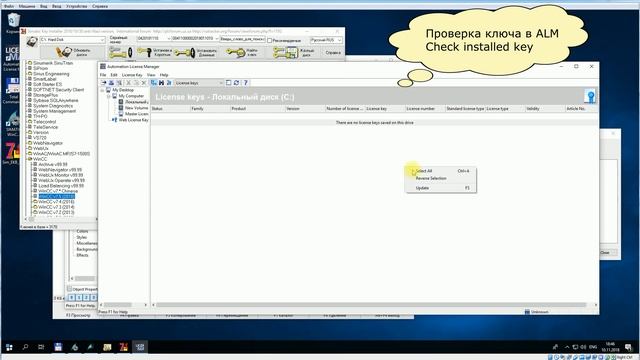The image size is (640, 360).
Task: Click the transfer arrow icon in ALM toolbar
Action: (x=104, y=83)
